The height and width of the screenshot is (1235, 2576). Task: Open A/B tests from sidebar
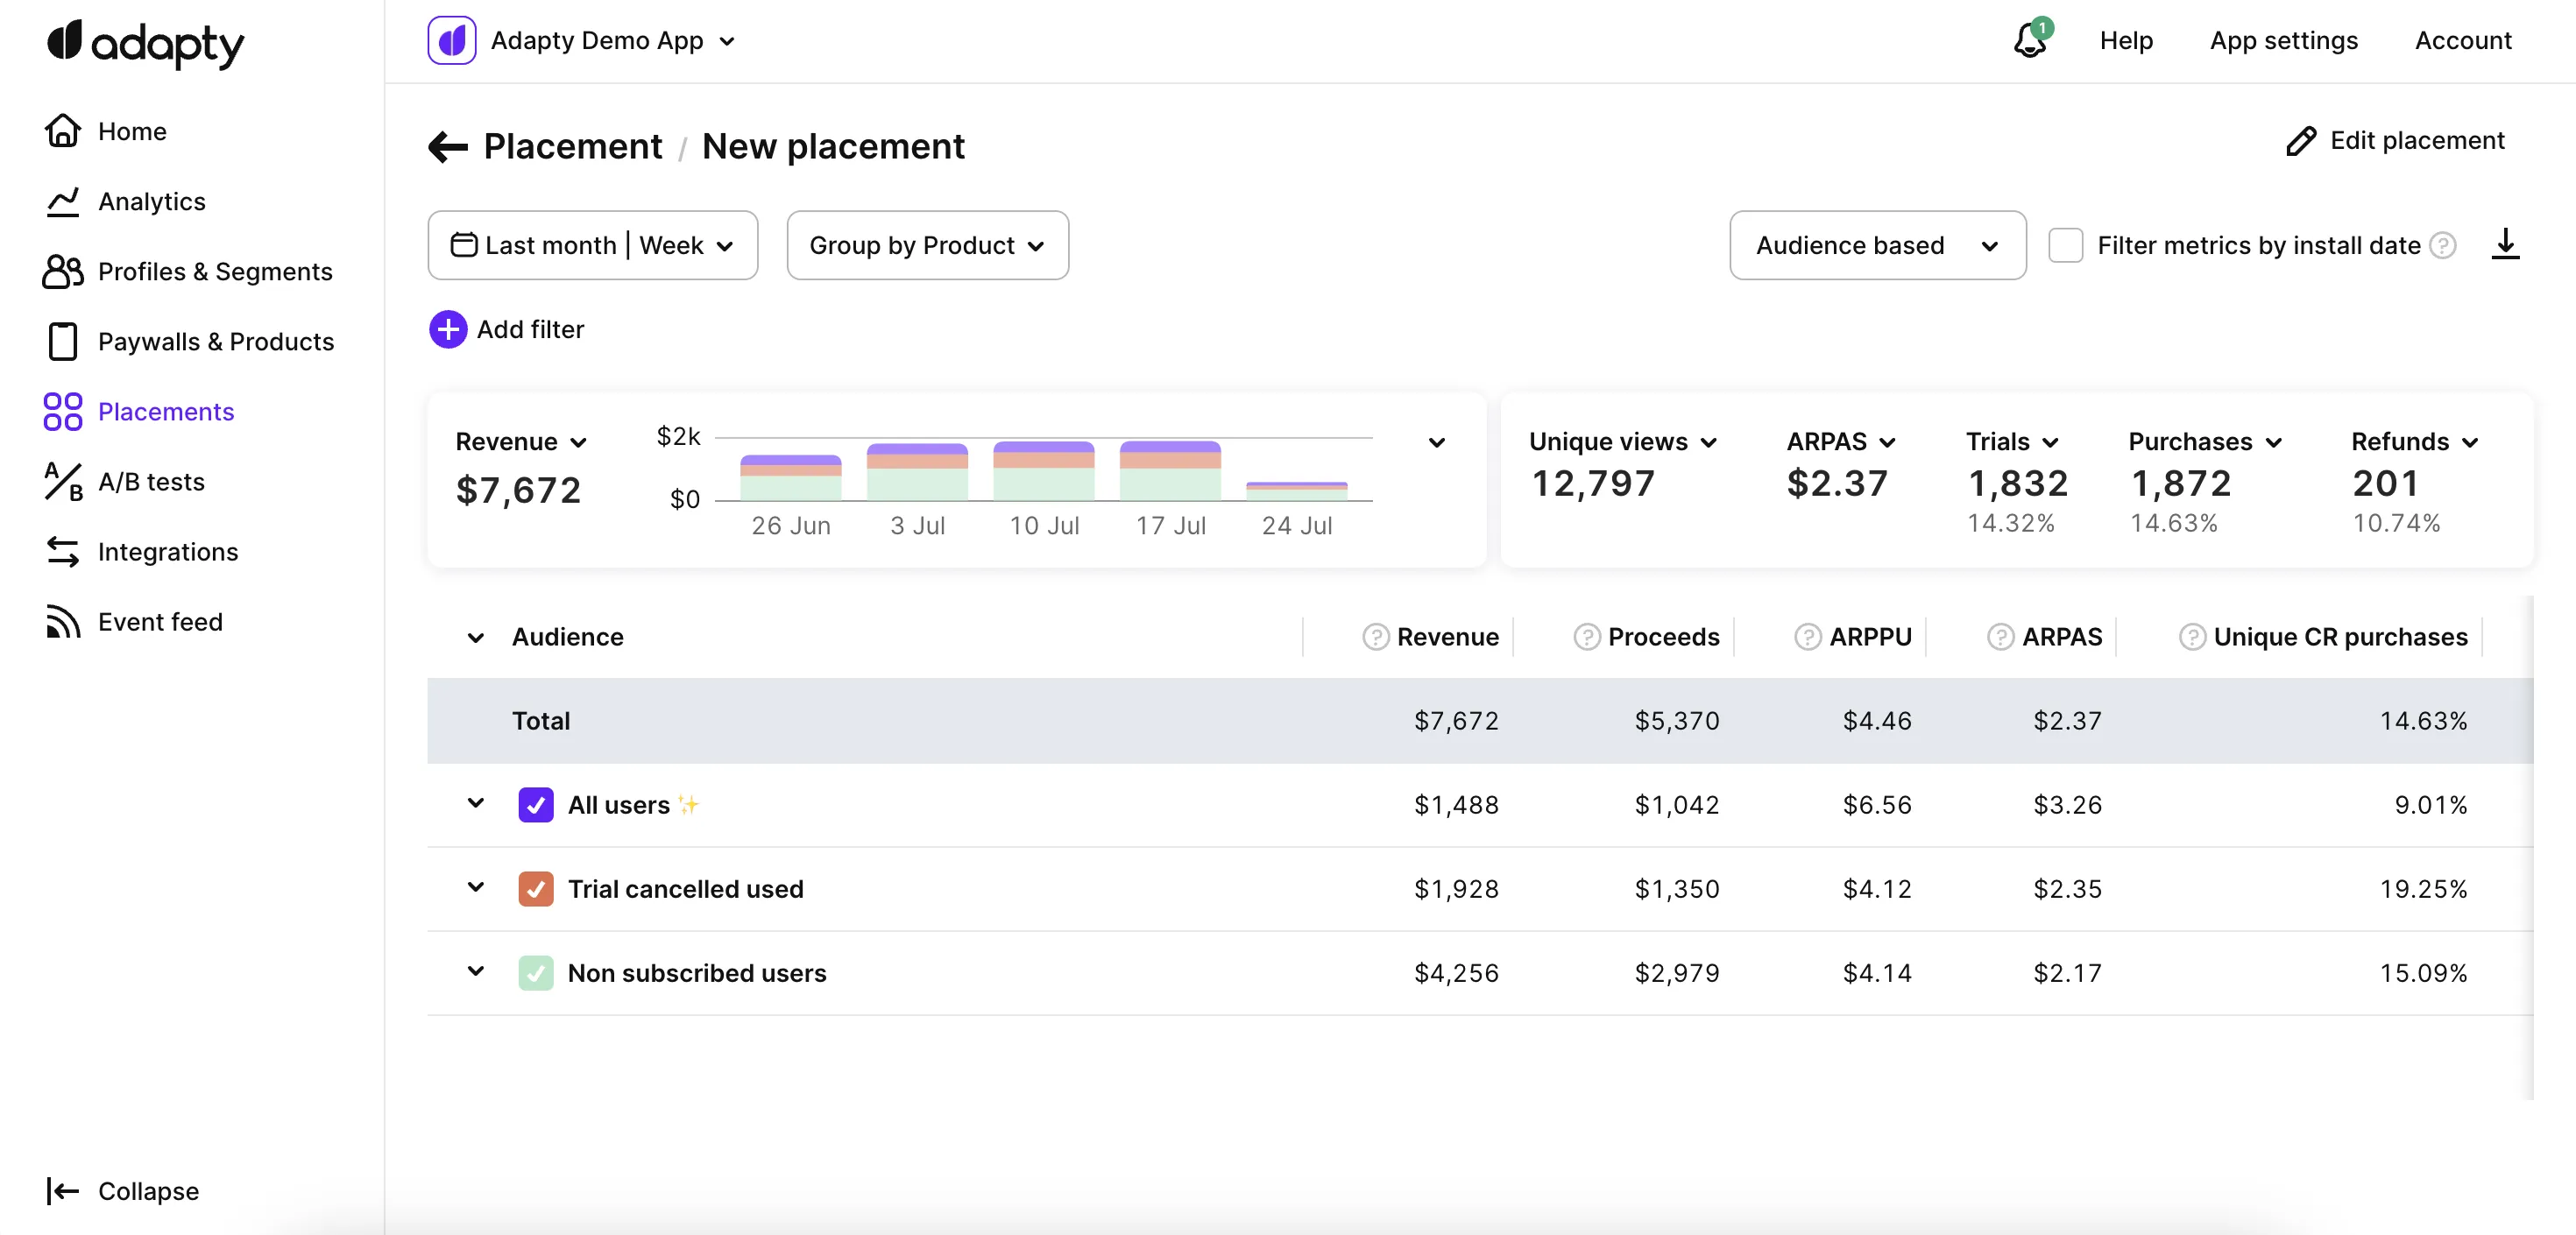tap(150, 482)
